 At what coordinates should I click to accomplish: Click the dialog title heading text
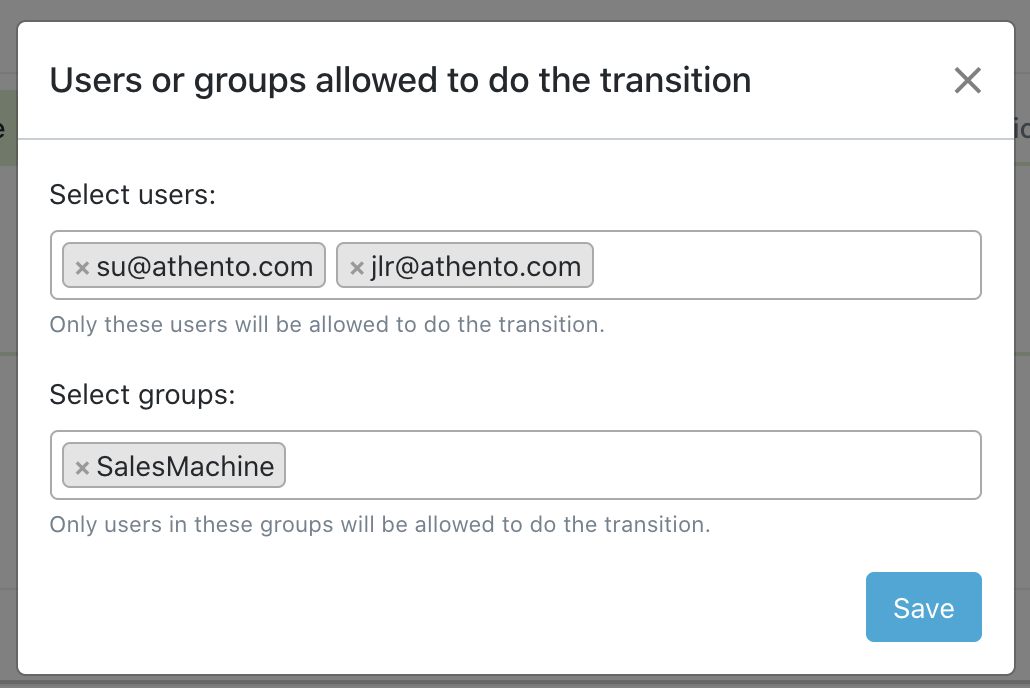400,80
